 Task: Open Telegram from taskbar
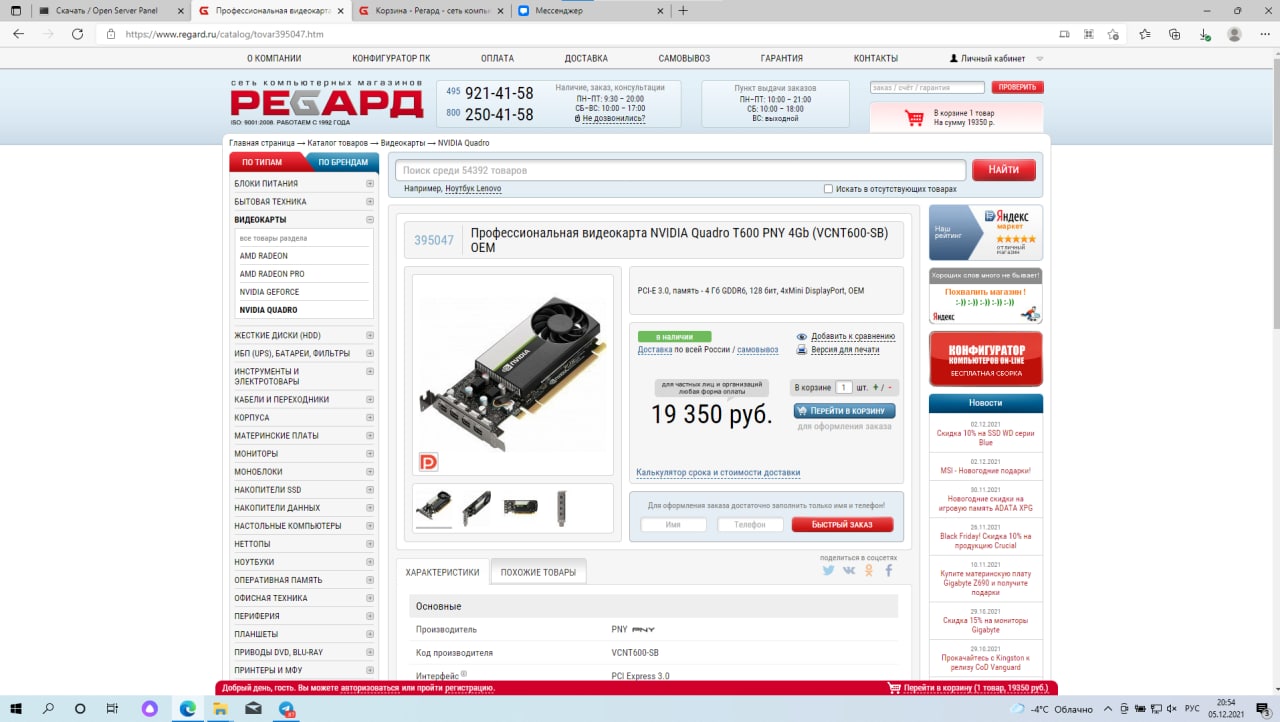[287, 709]
